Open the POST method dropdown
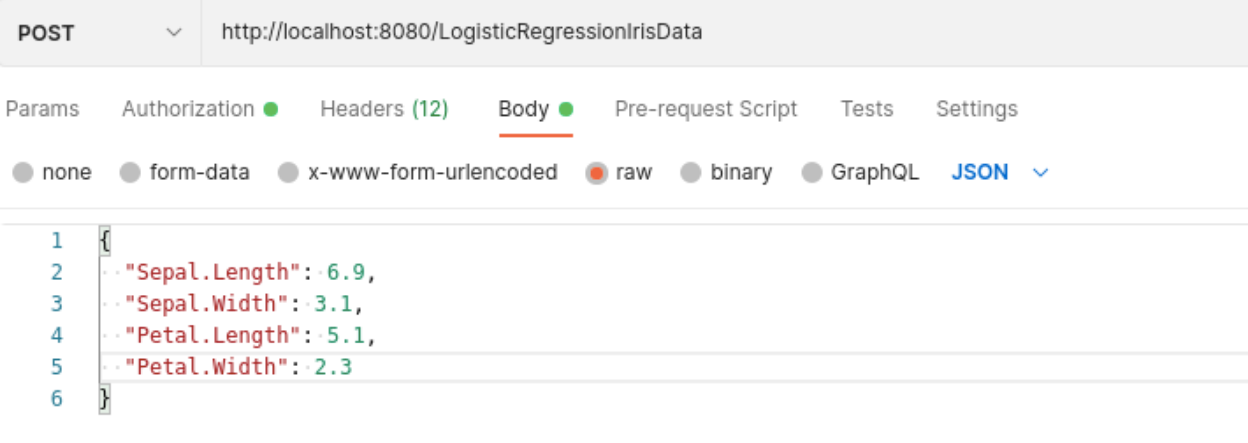The width and height of the screenshot is (1248, 443). point(100,33)
